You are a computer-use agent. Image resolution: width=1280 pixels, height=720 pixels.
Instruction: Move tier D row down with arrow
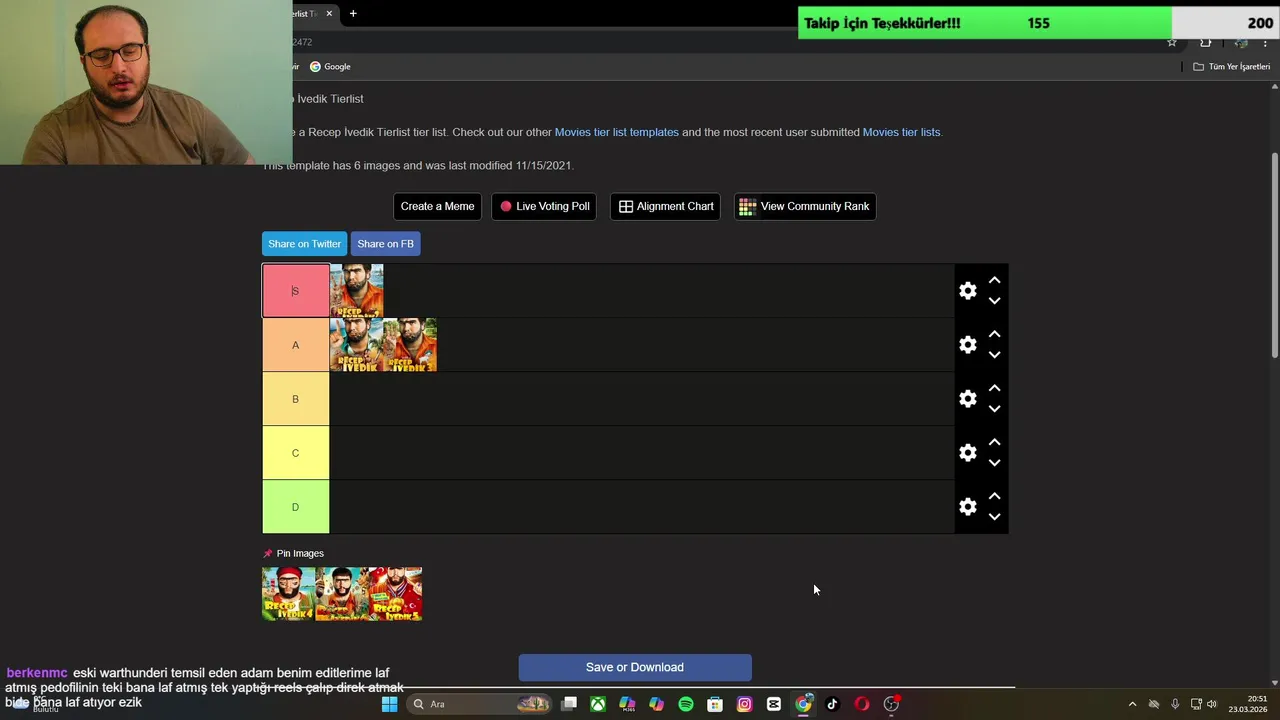(994, 517)
